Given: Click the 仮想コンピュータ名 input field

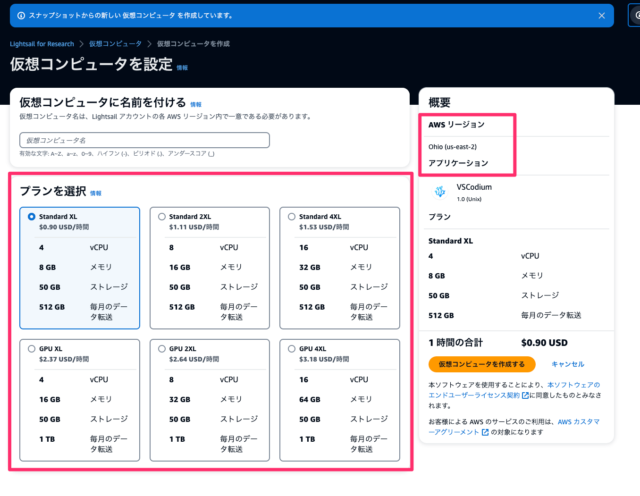Looking at the screenshot, I should pos(144,140).
